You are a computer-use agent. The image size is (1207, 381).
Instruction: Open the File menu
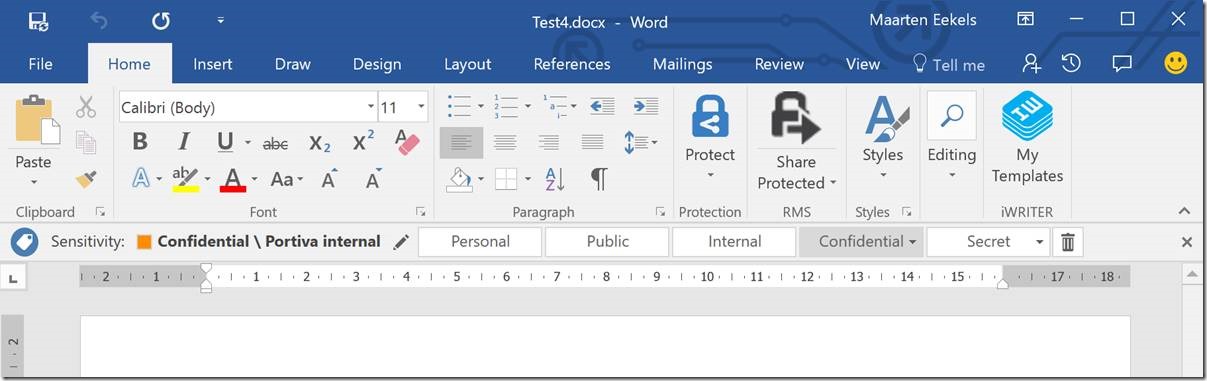point(40,64)
